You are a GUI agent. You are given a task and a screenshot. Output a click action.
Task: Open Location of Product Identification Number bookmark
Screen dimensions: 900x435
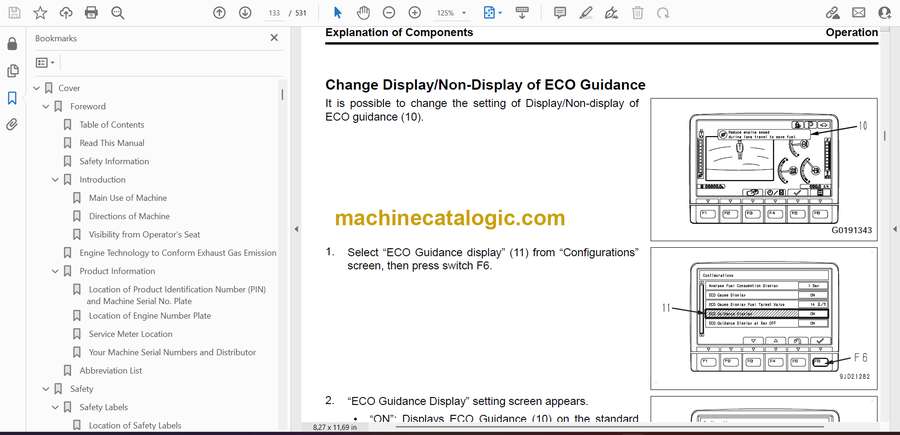(176, 295)
